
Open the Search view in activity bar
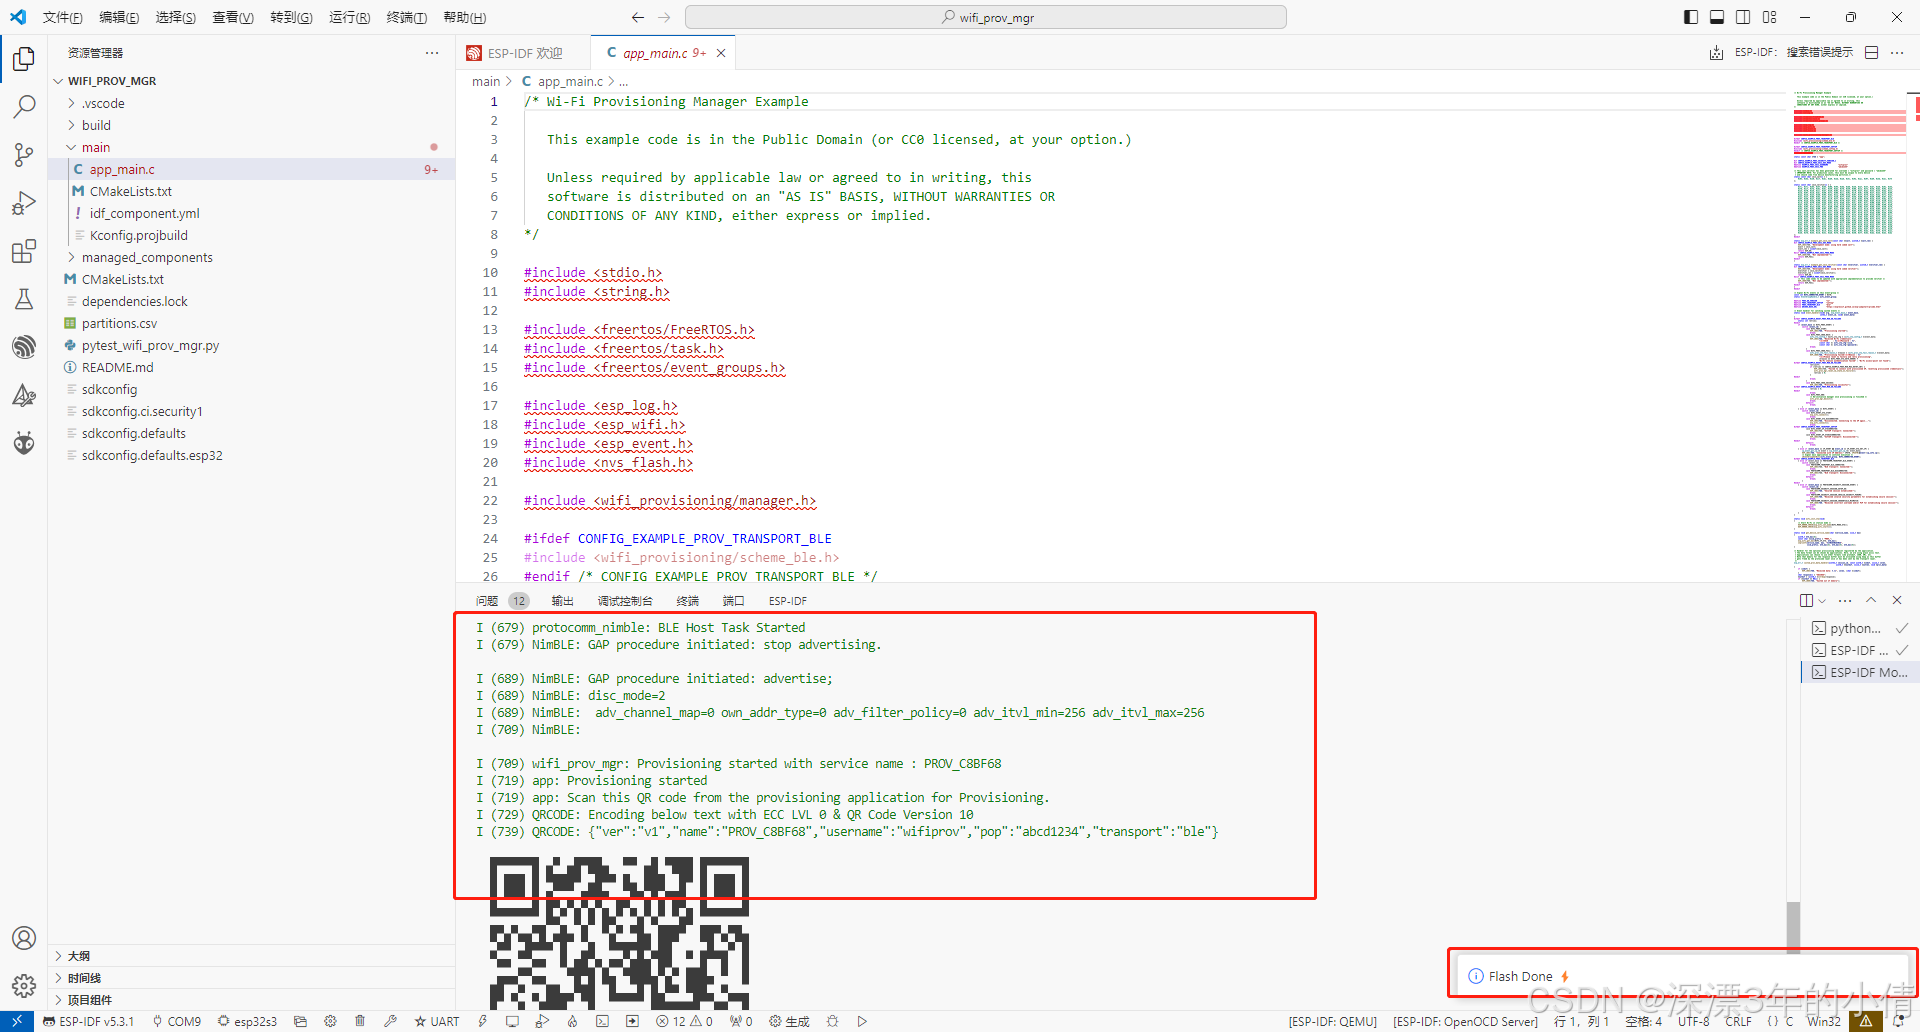click(x=24, y=107)
